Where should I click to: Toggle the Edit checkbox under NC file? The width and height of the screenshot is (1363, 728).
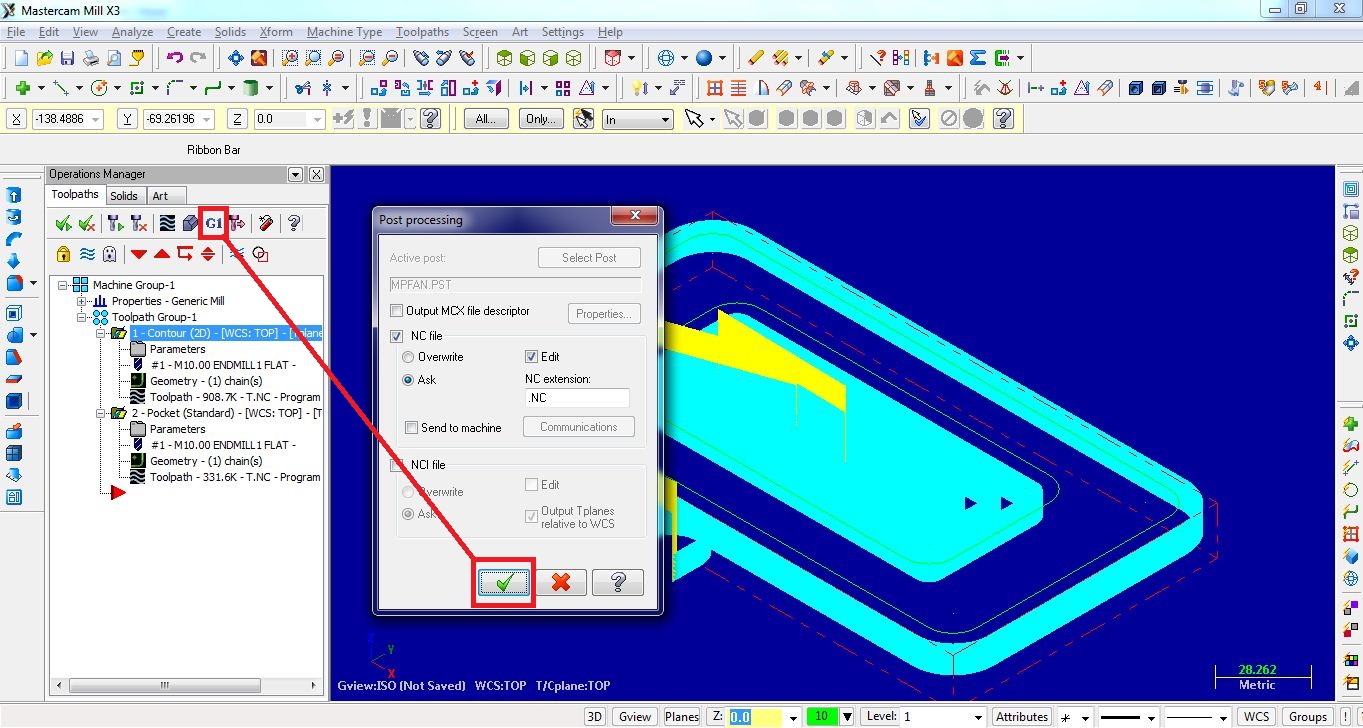(532, 357)
